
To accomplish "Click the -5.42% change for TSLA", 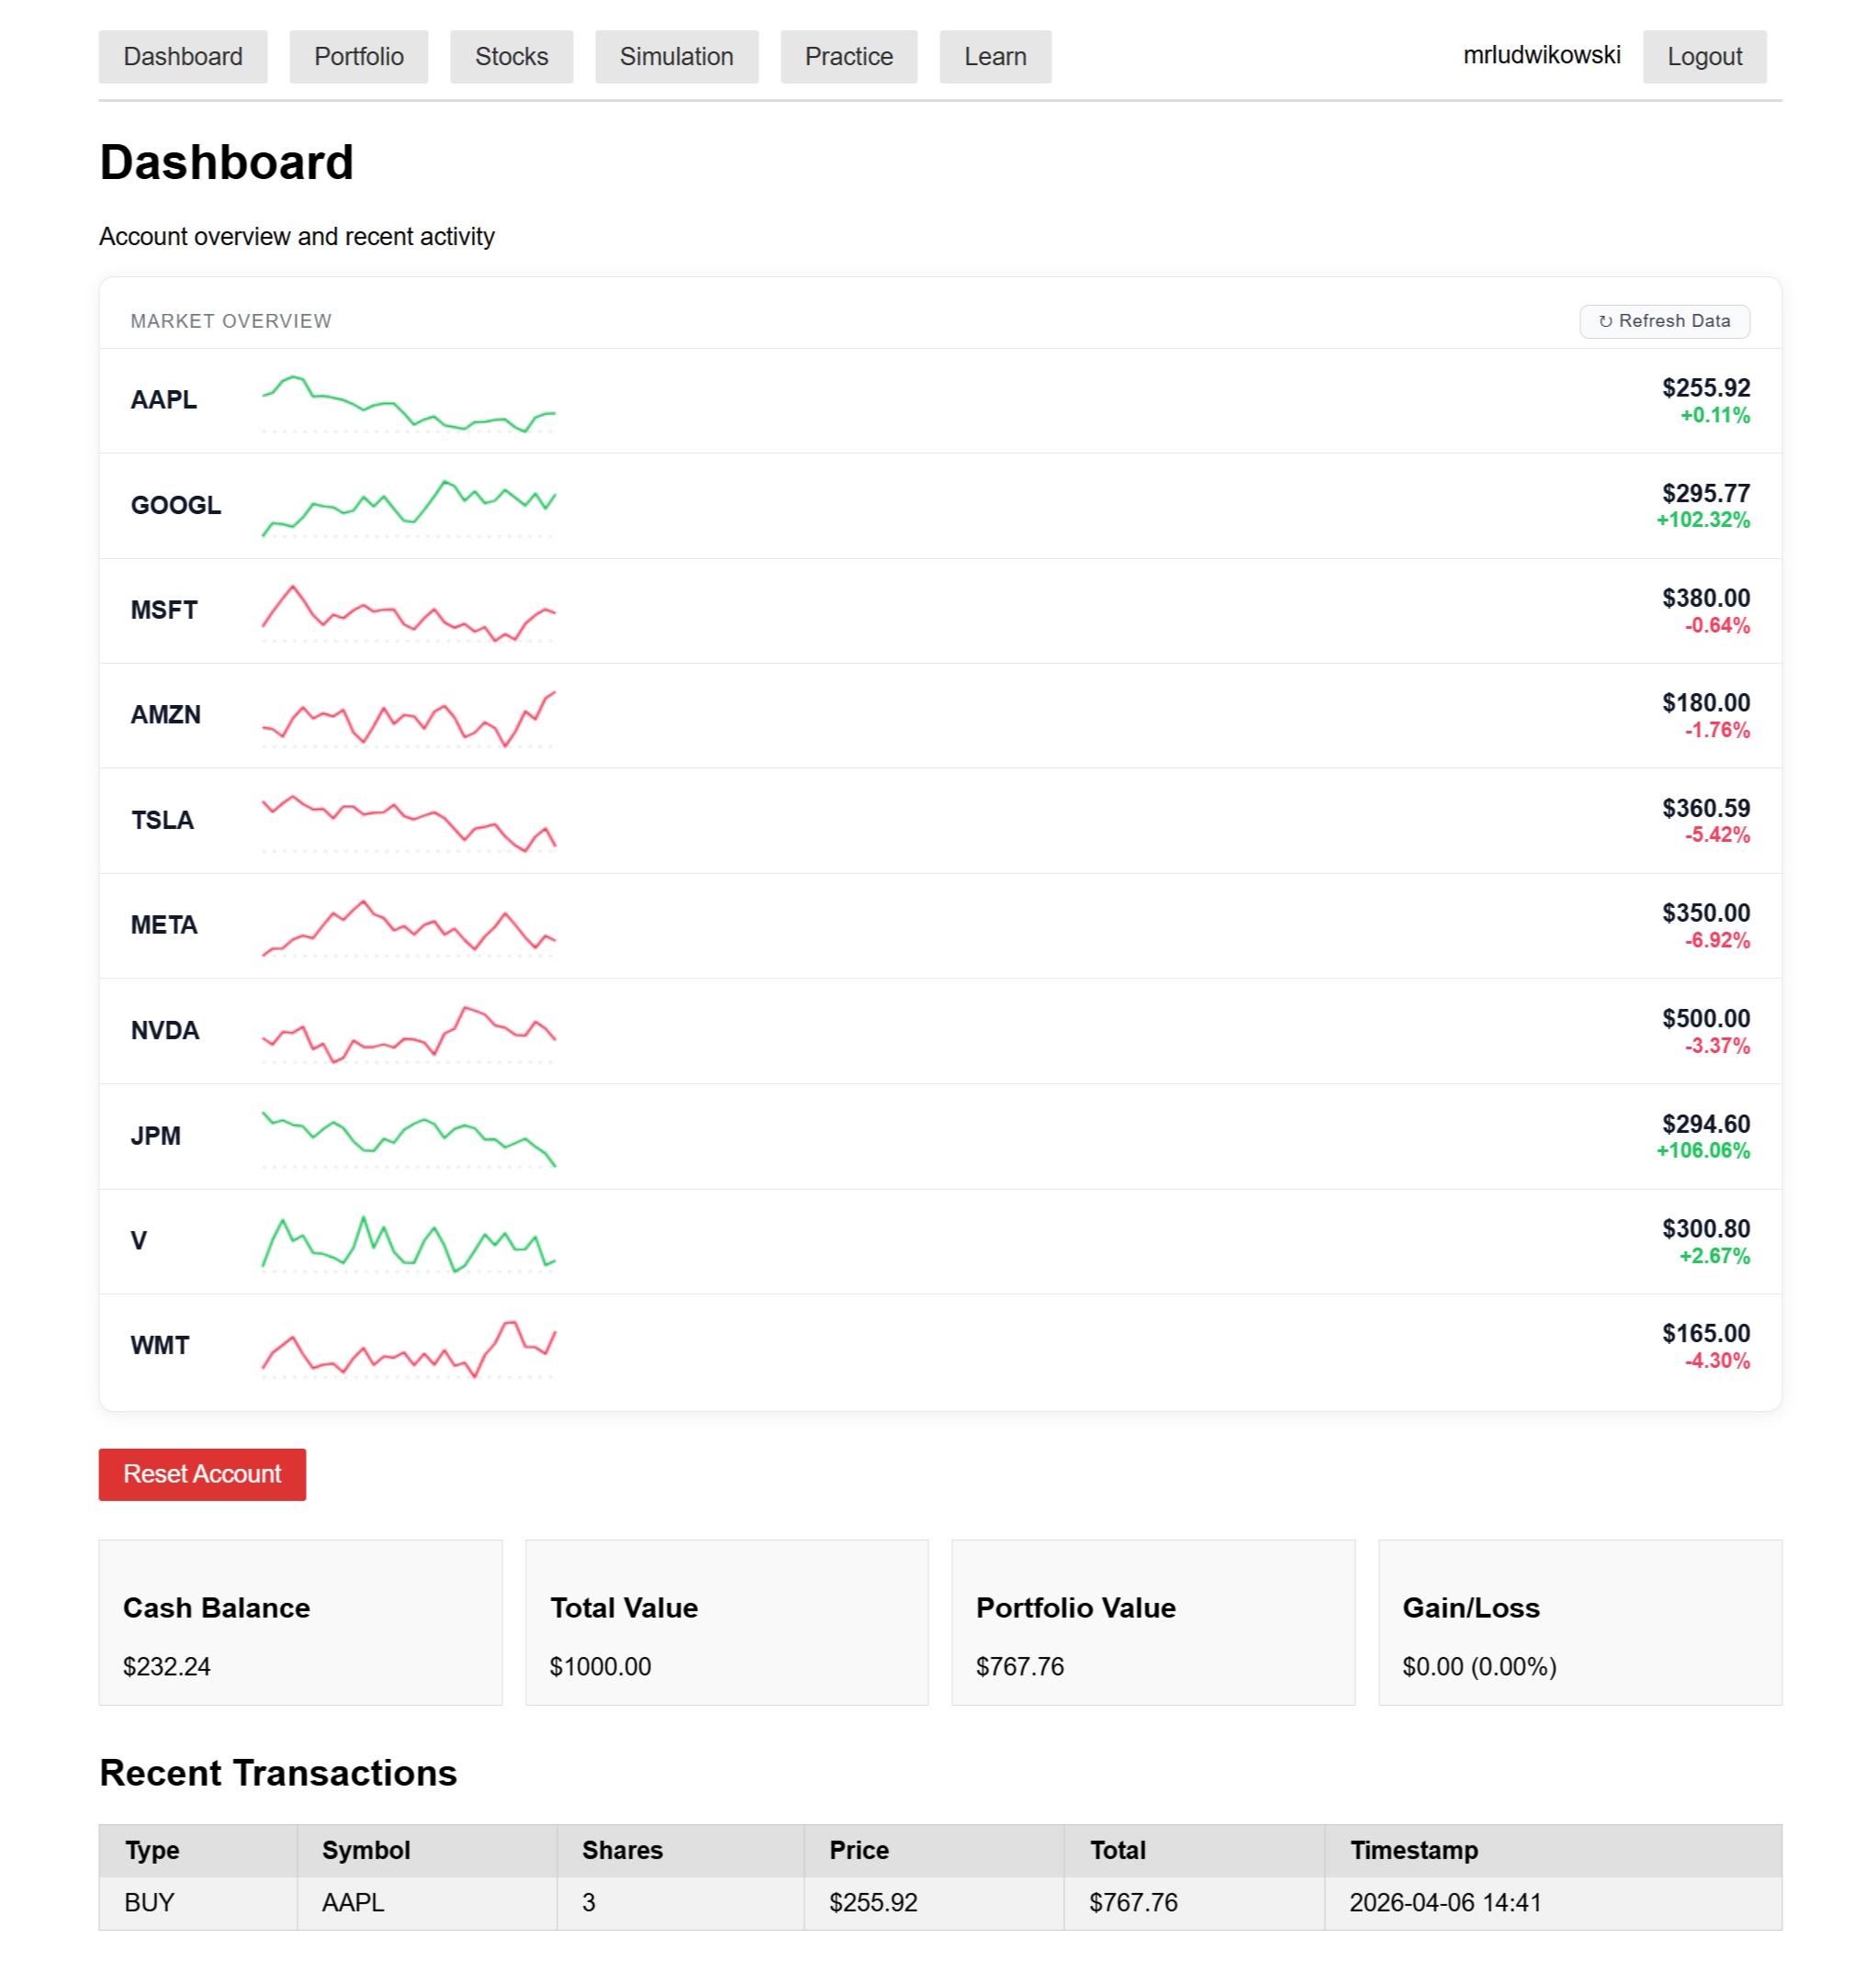I will point(1717,835).
